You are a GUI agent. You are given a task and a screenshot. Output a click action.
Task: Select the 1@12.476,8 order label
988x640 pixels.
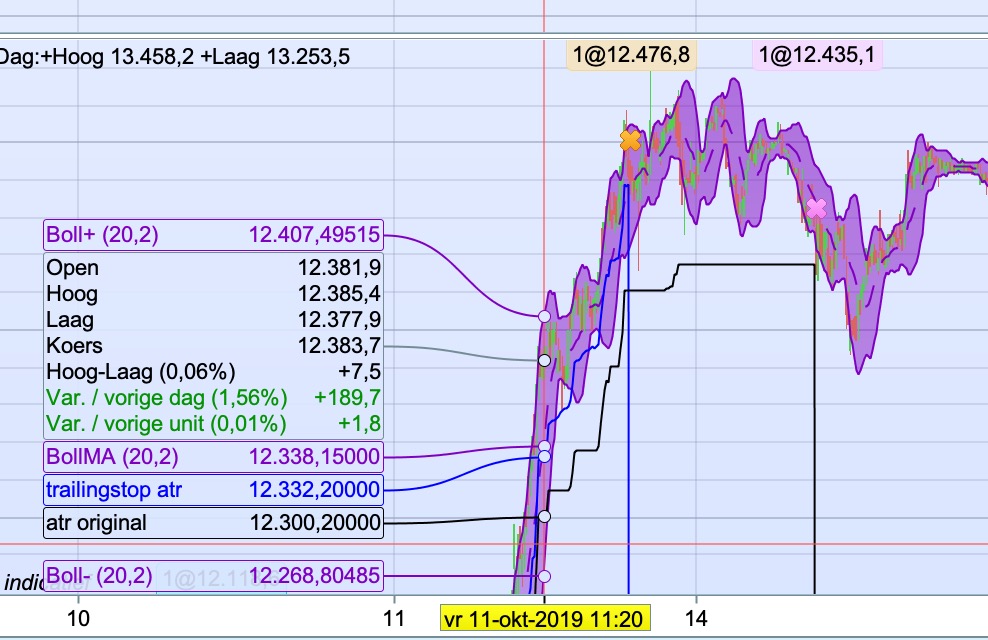coord(631,55)
